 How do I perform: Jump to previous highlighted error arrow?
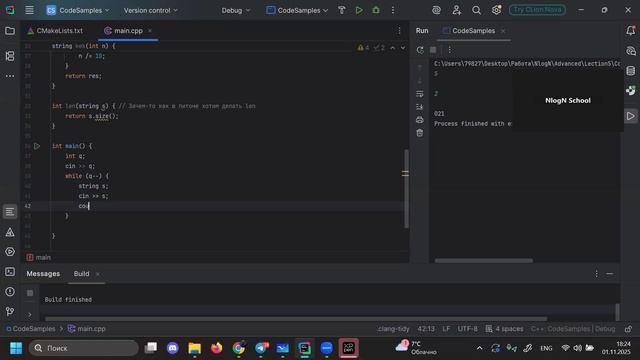pos(393,48)
